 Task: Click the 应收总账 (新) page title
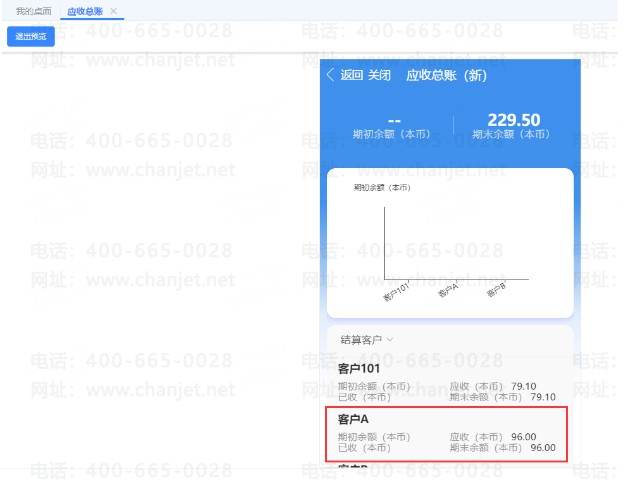coord(446,75)
